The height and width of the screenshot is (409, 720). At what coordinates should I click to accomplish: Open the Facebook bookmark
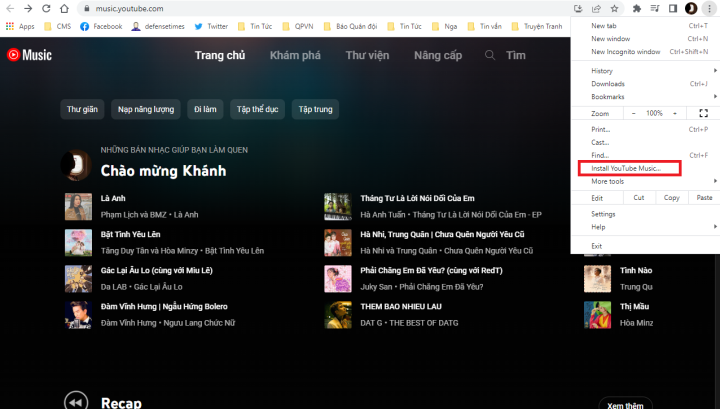(101, 26)
